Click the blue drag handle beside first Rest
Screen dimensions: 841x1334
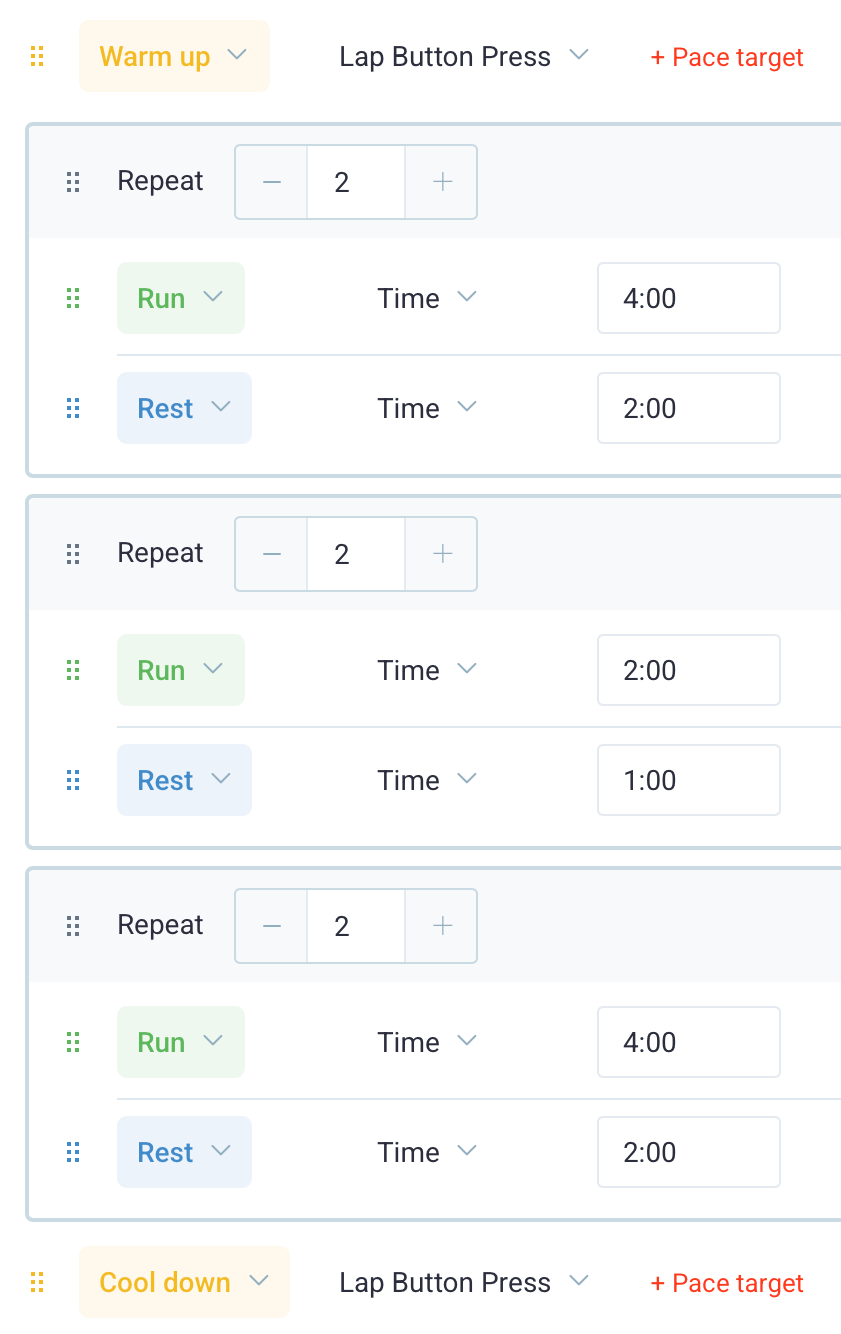click(72, 408)
